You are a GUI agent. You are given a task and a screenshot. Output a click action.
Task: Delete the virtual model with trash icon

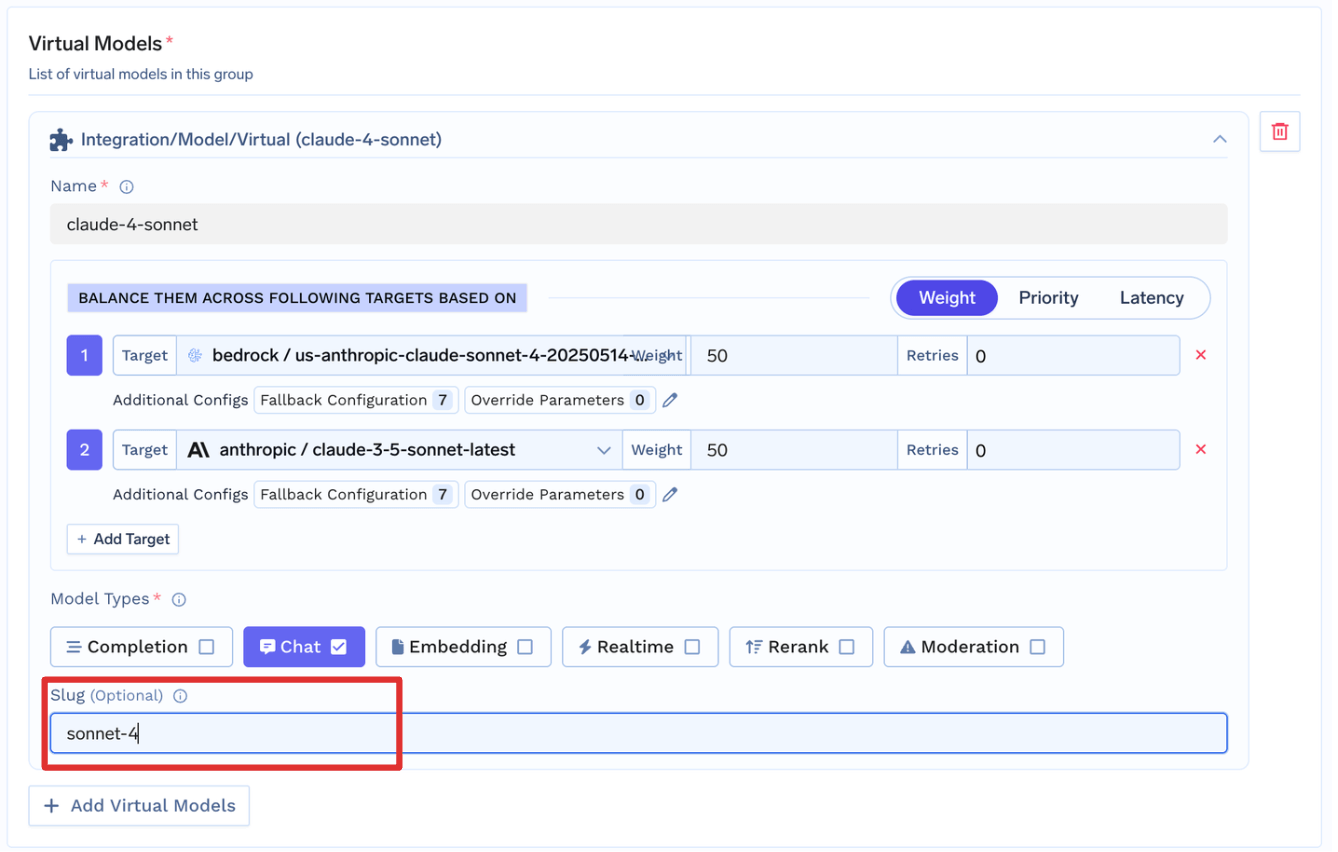1279,131
